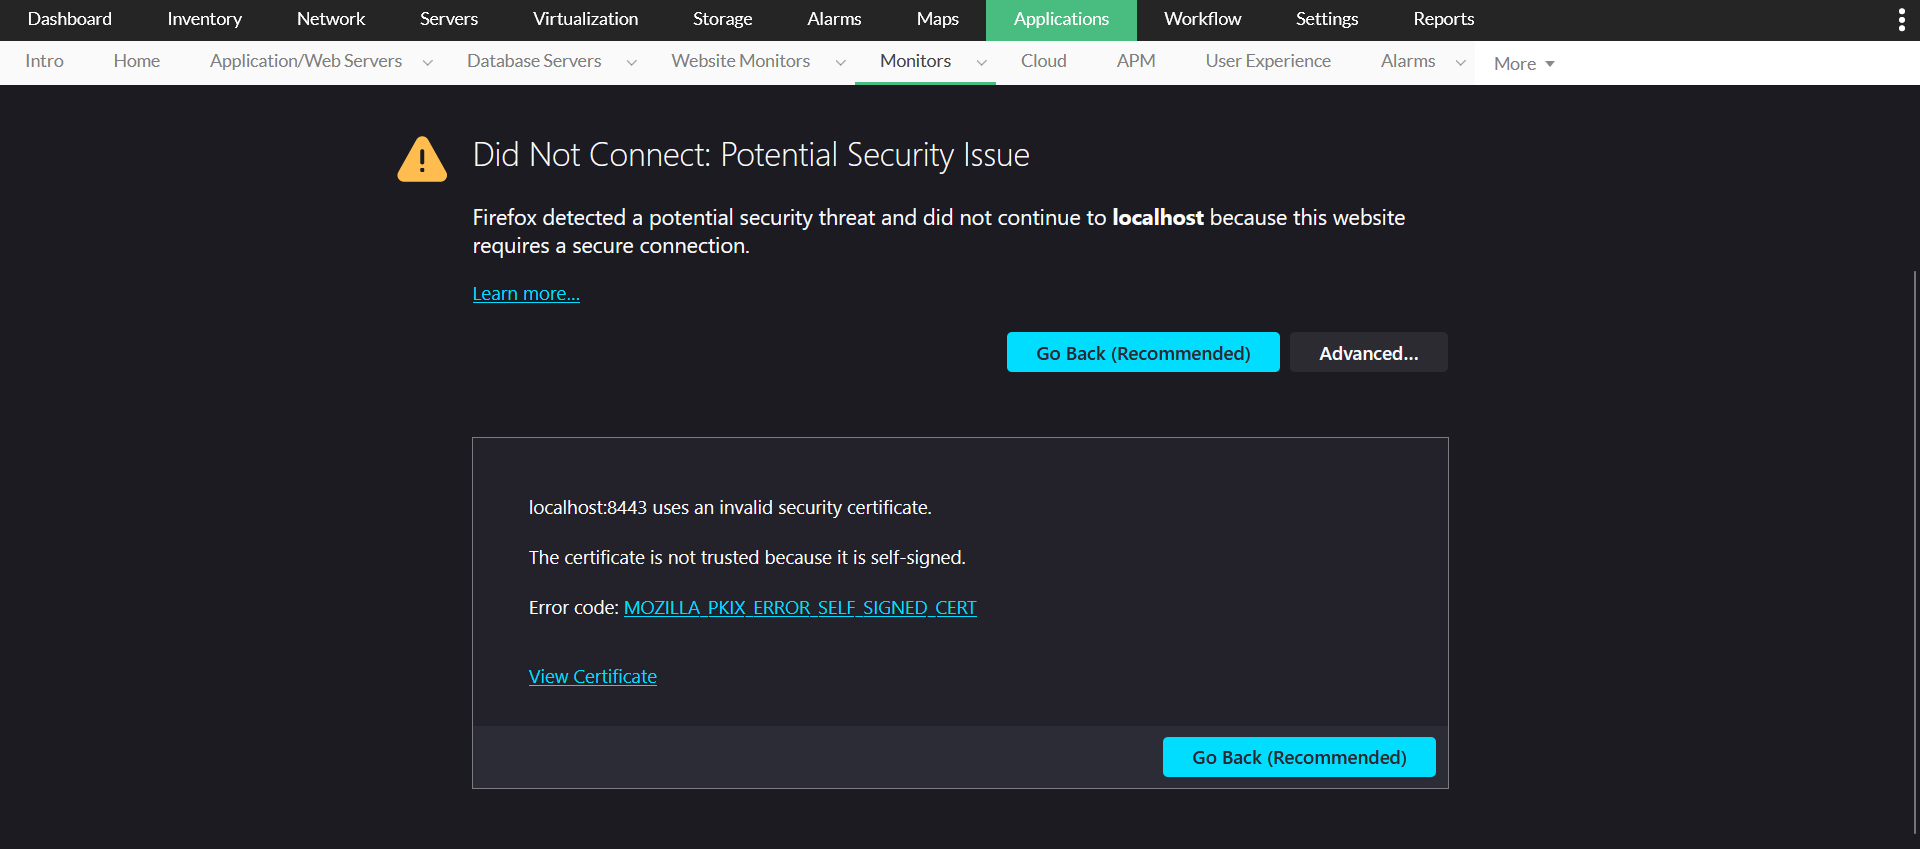Image resolution: width=1920 pixels, height=849 pixels.
Task: Expand the Alarms sub-tab chevron
Action: pos(1461,63)
